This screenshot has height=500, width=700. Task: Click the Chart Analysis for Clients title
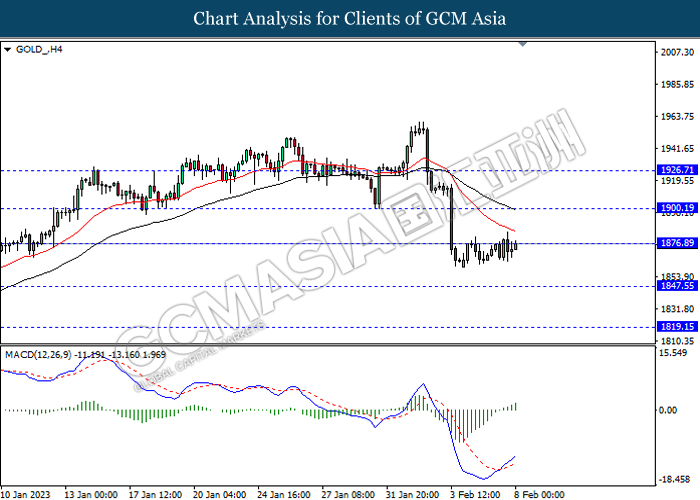[x=350, y=18]
